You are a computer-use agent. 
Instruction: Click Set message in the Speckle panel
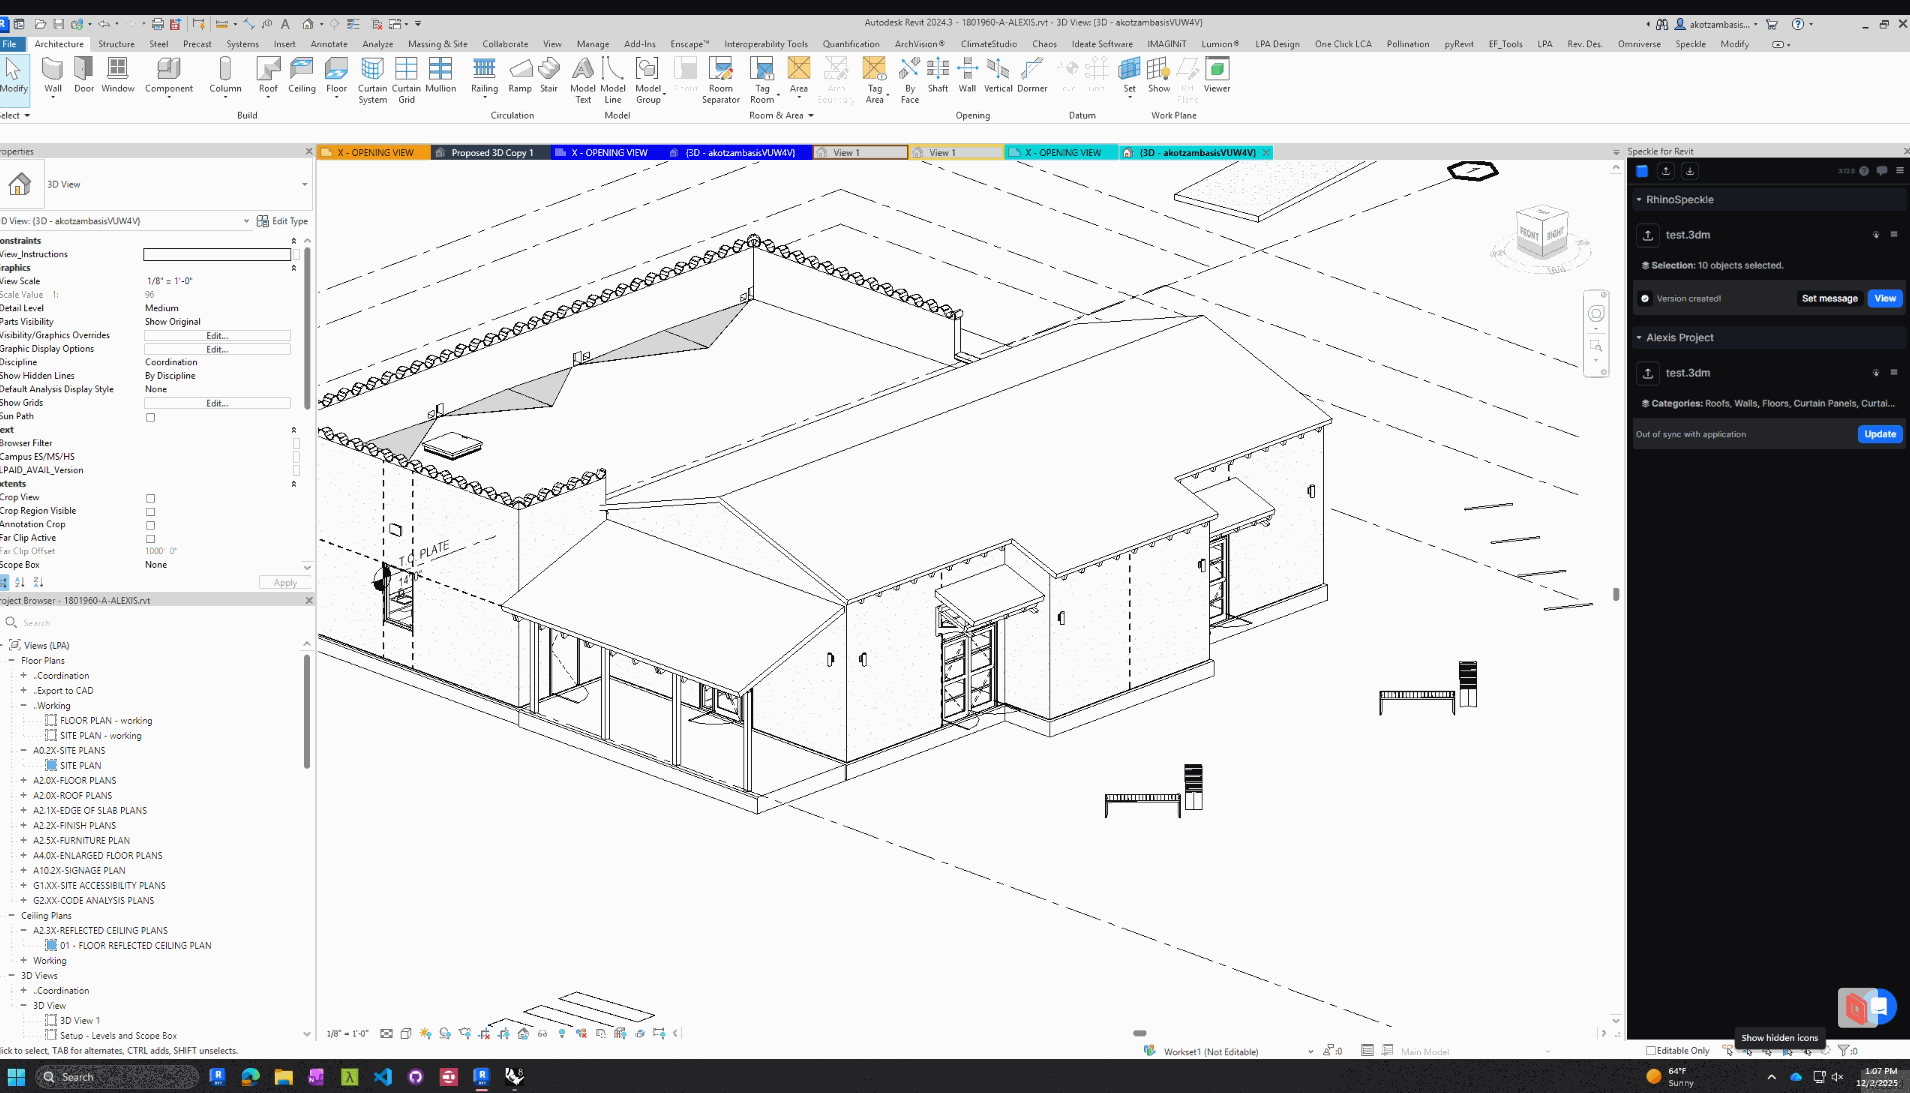pyautogui.click(x=1829, y=298)
